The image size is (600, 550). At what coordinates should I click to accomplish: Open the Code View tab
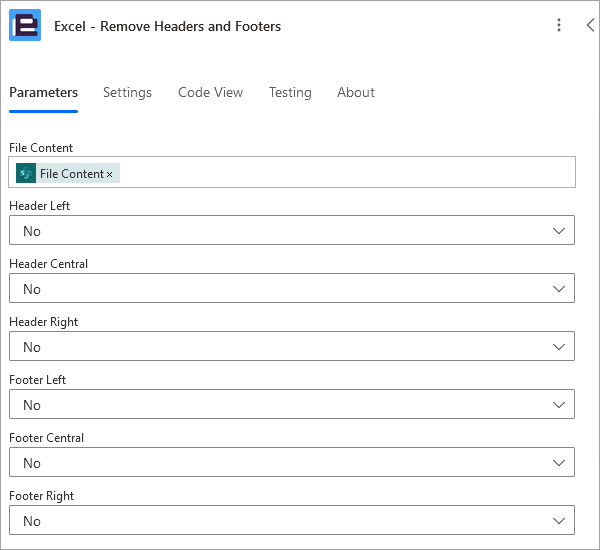(210, 92)
